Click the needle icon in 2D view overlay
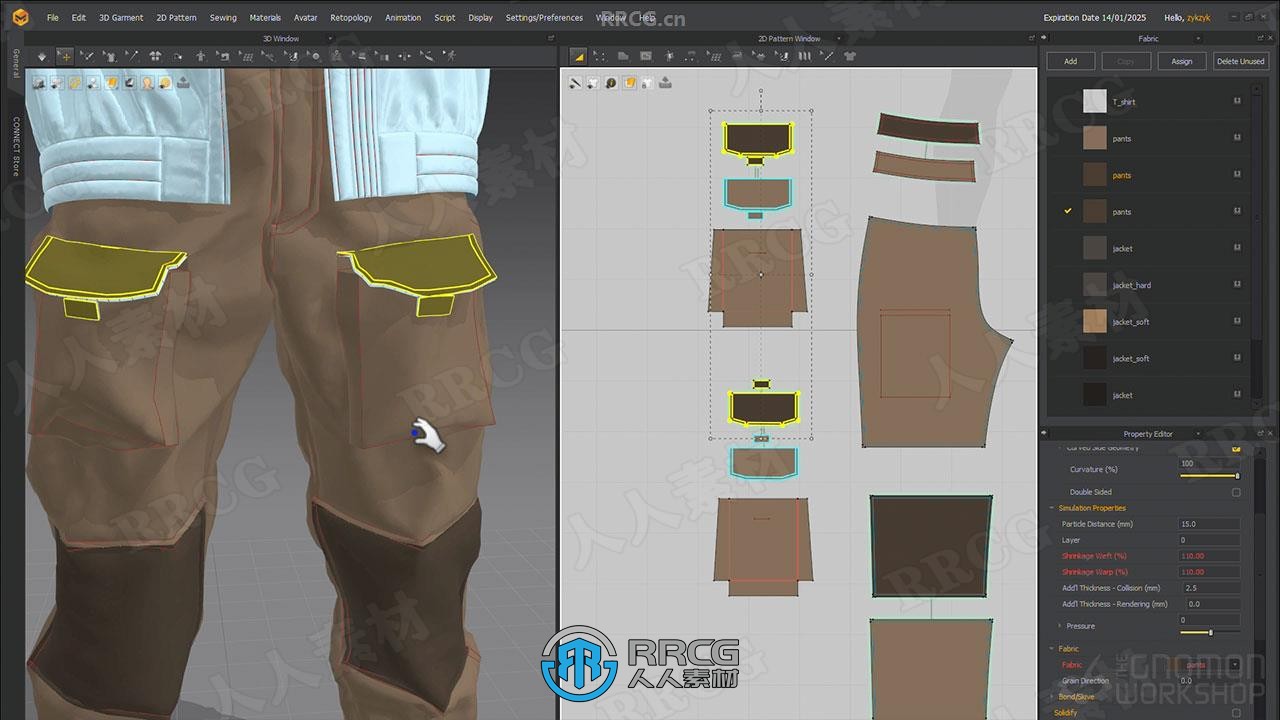Viewport: 1280px width, 720px height. (x=575, y=83)
